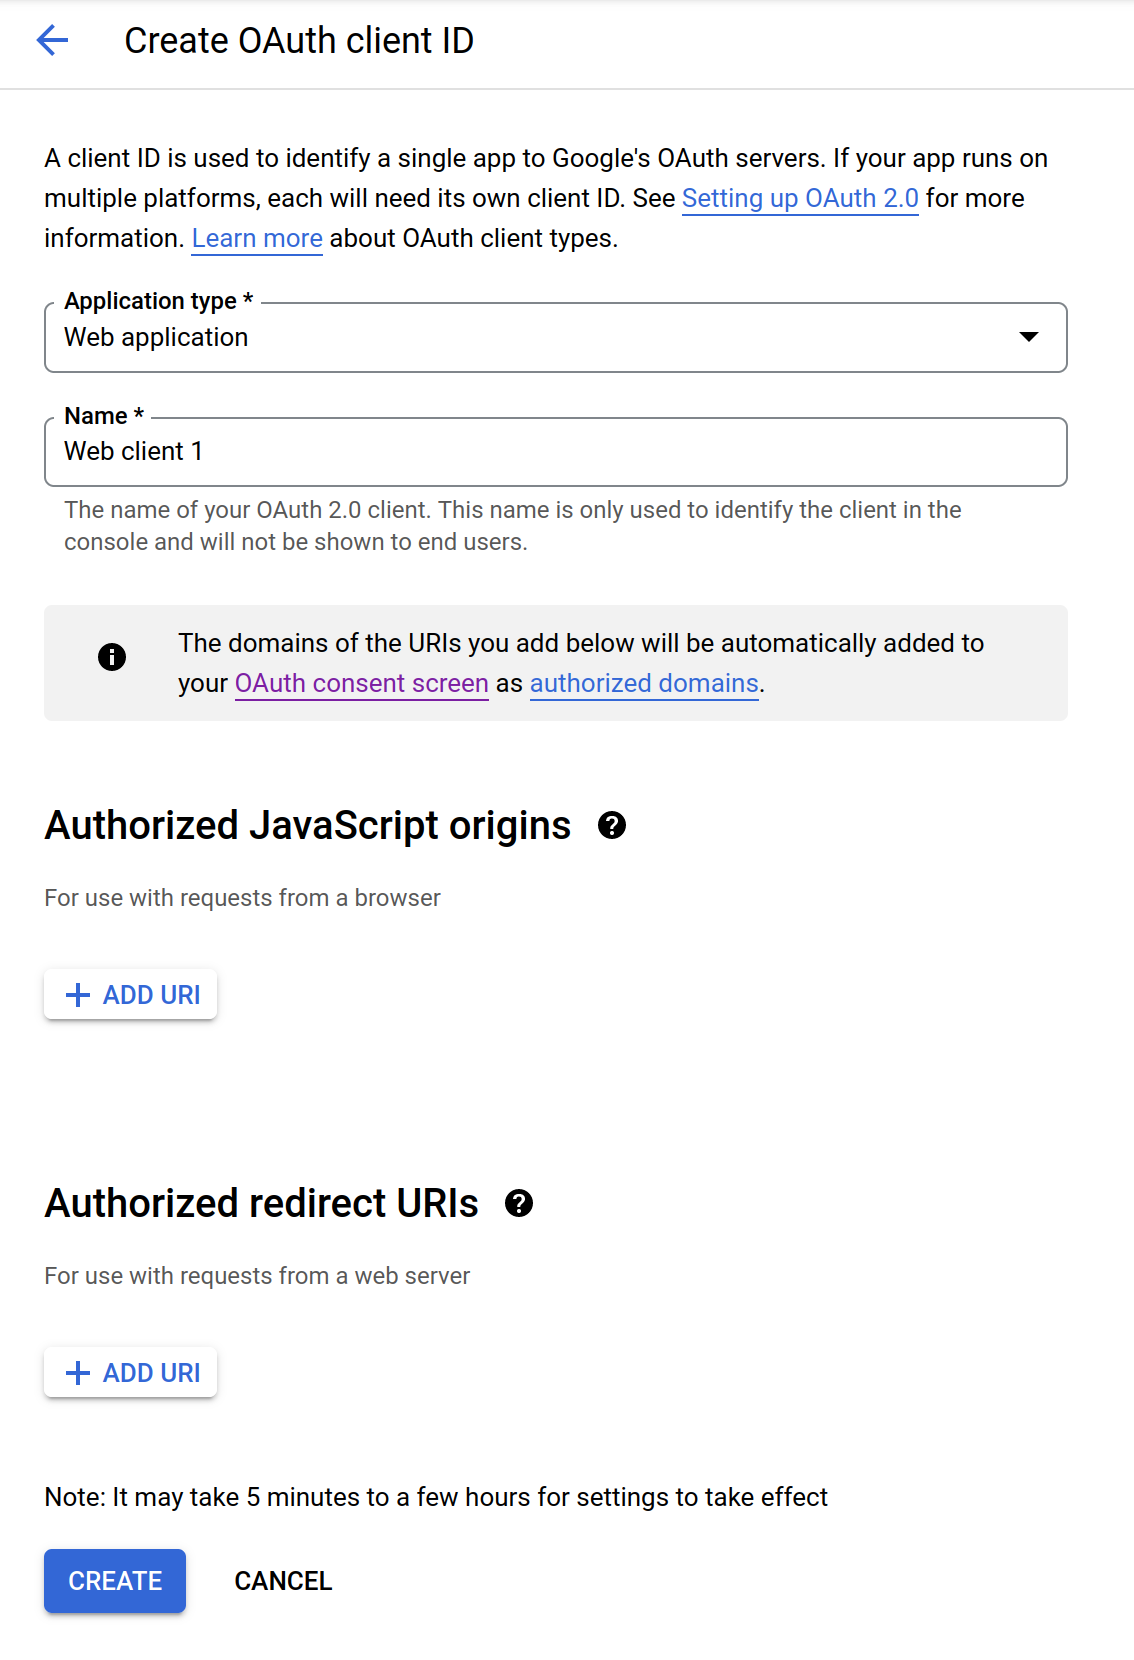The height and width of the screenshot is (1660, 1134).
Task: Click the info icon in domains notice
Action: pos(112,657)
